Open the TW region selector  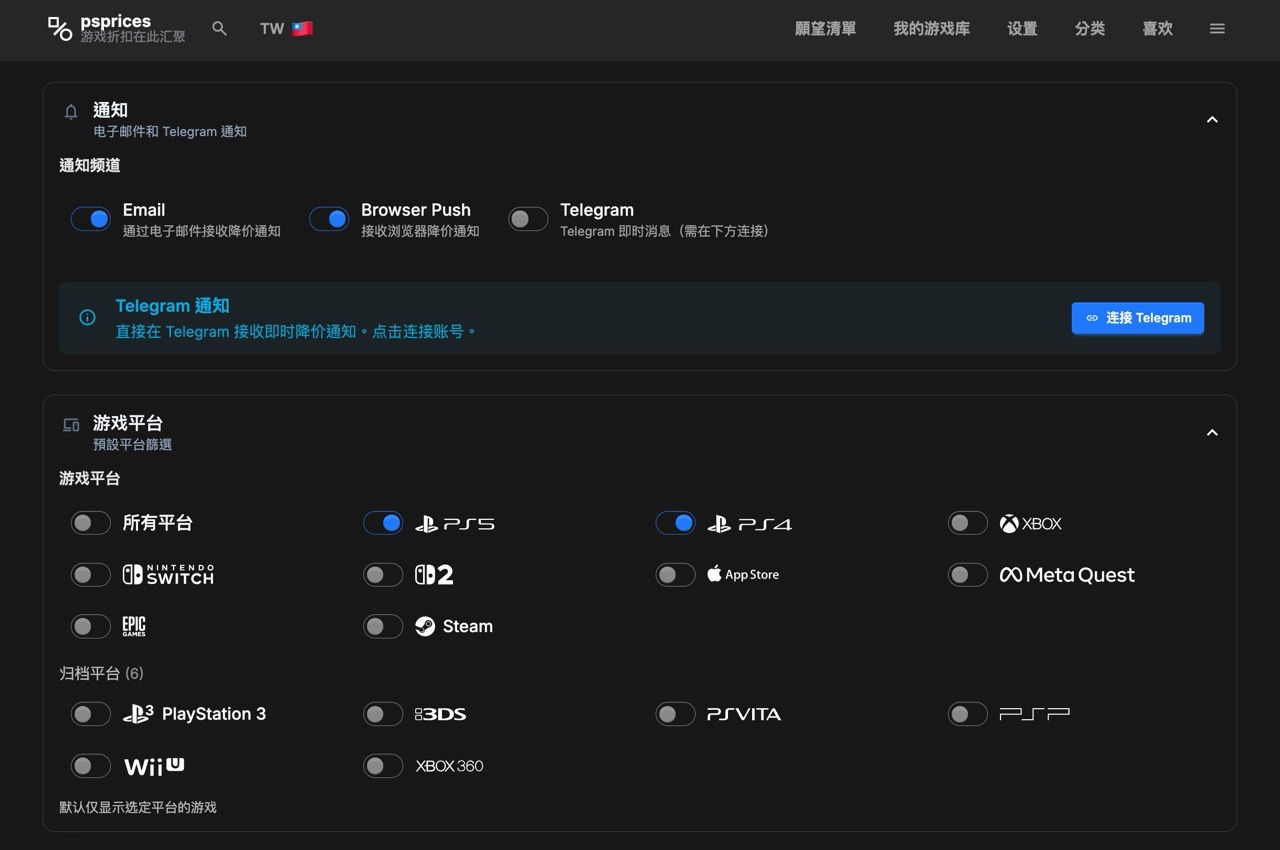pyautogui.click(x=286, y=29)
